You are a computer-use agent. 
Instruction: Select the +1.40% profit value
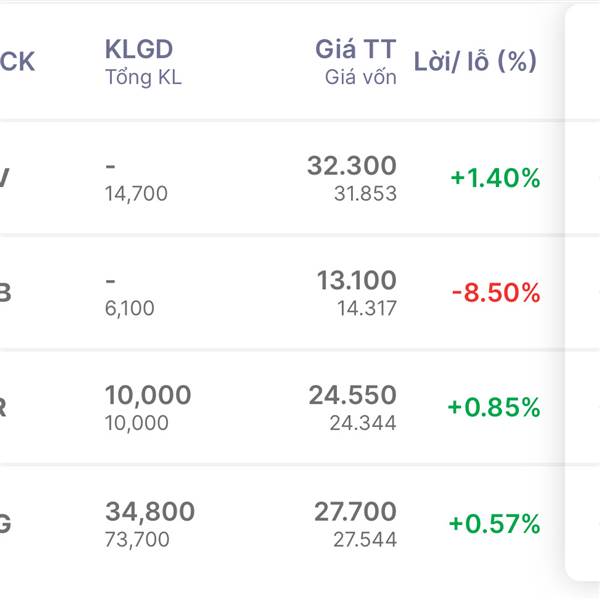(495, 179)
